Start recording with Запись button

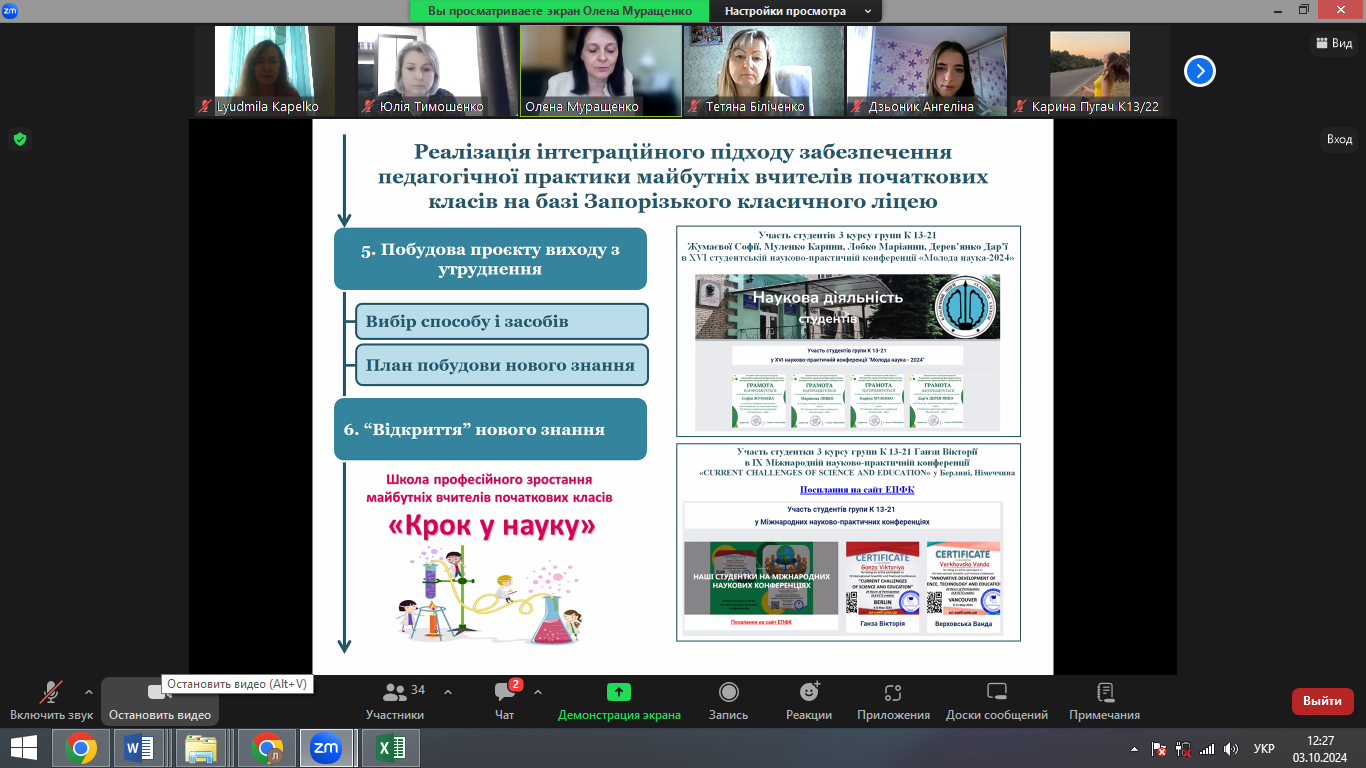728,700
